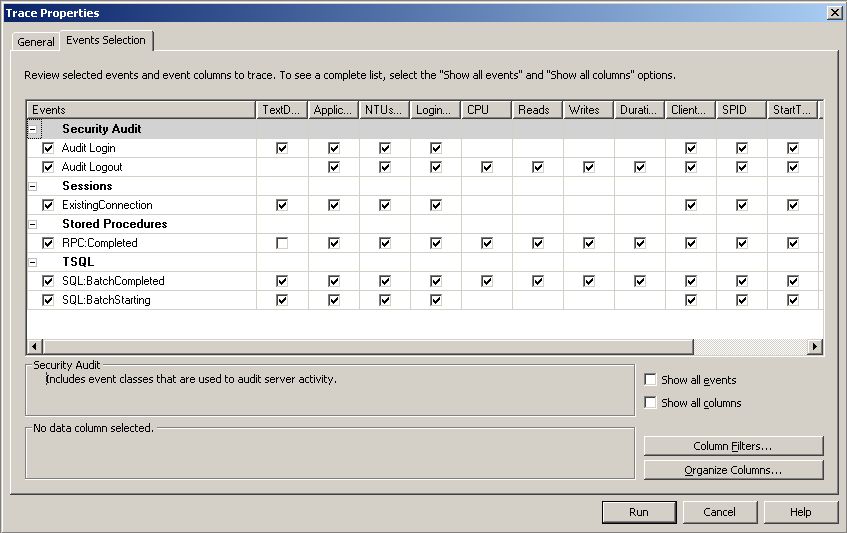Uncheck the Audit Login event checkbox
This screenshot has width=847, height=533.
(x=48, y=148)
